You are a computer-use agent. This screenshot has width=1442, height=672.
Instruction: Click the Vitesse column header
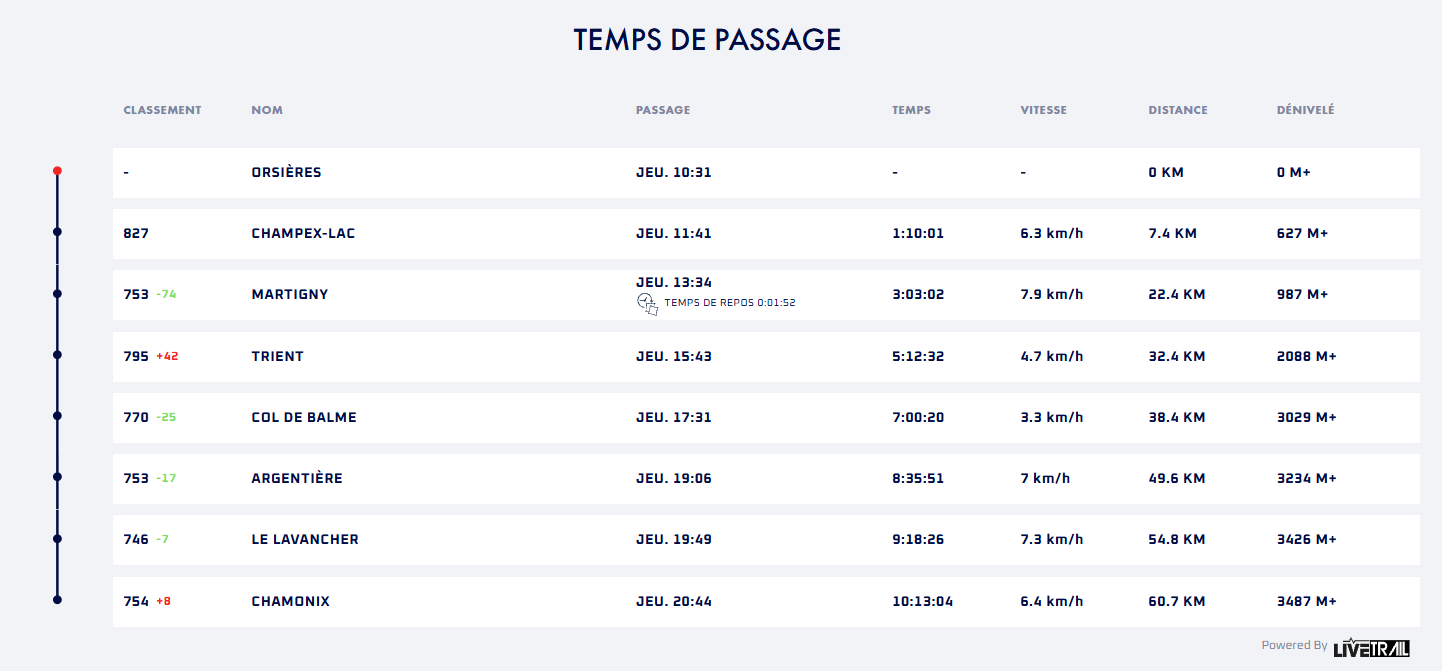[x=1043, y=110]
